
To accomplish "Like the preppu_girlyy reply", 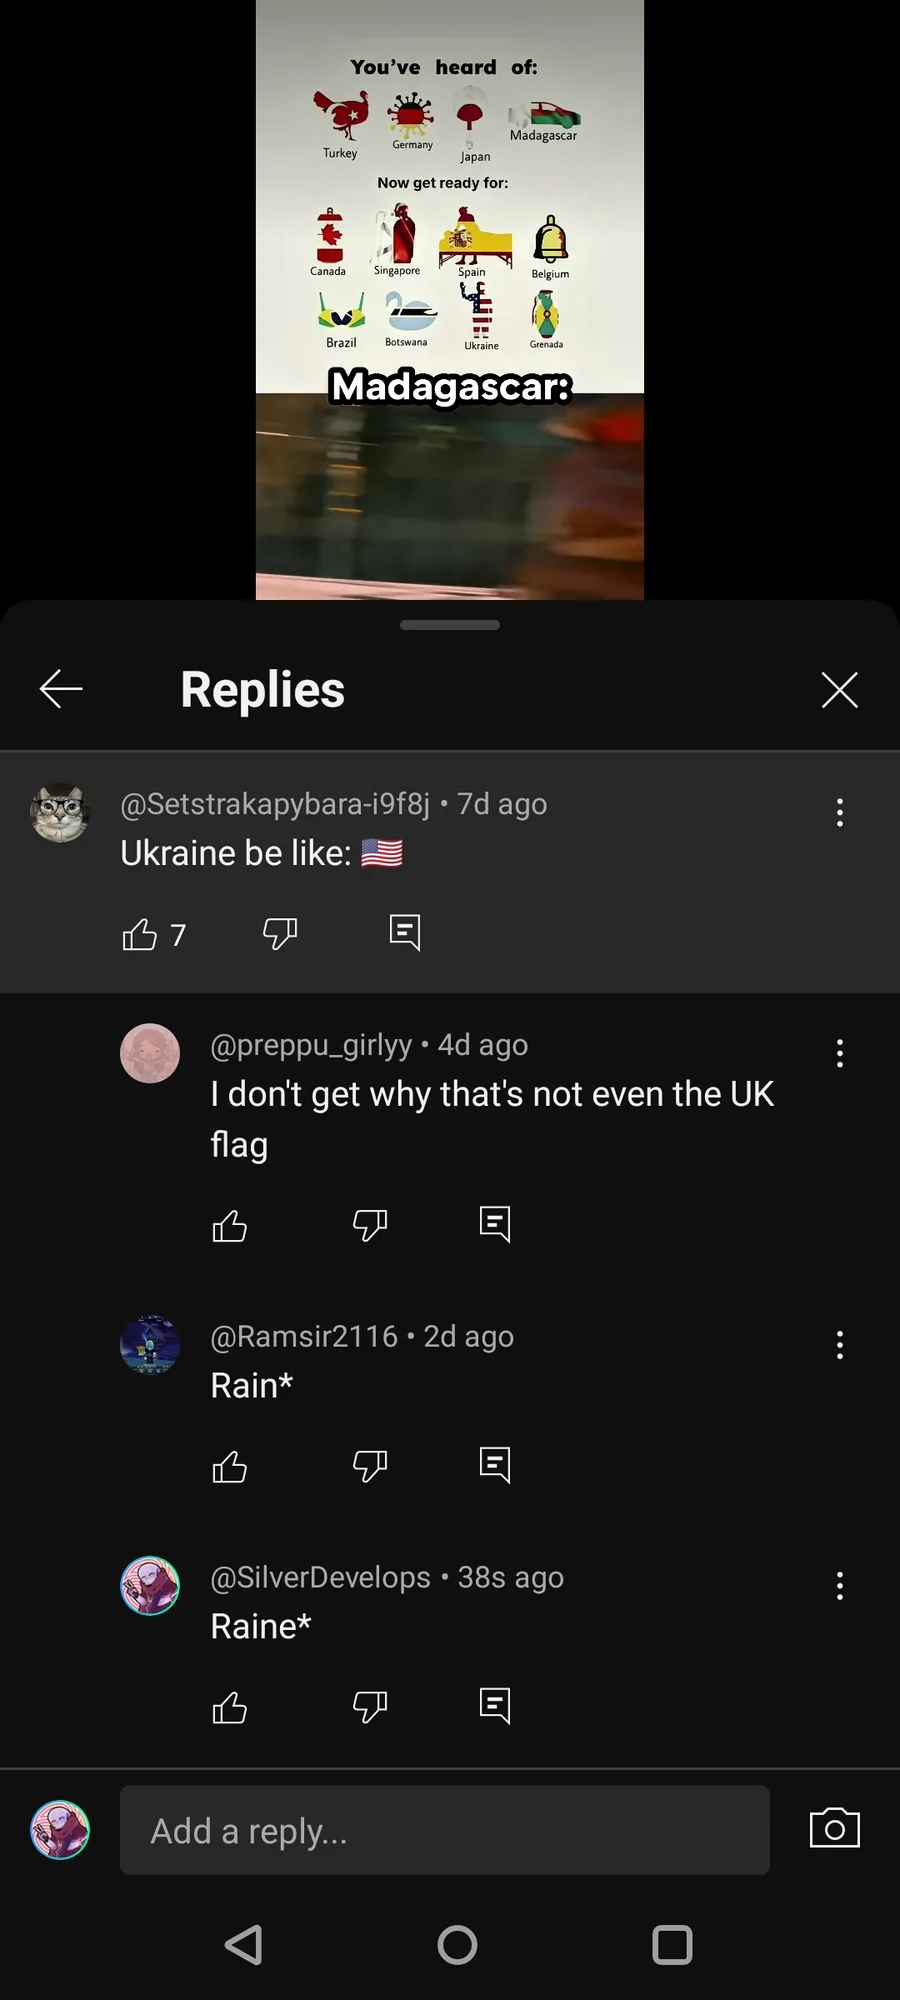I will (230, 1225).
